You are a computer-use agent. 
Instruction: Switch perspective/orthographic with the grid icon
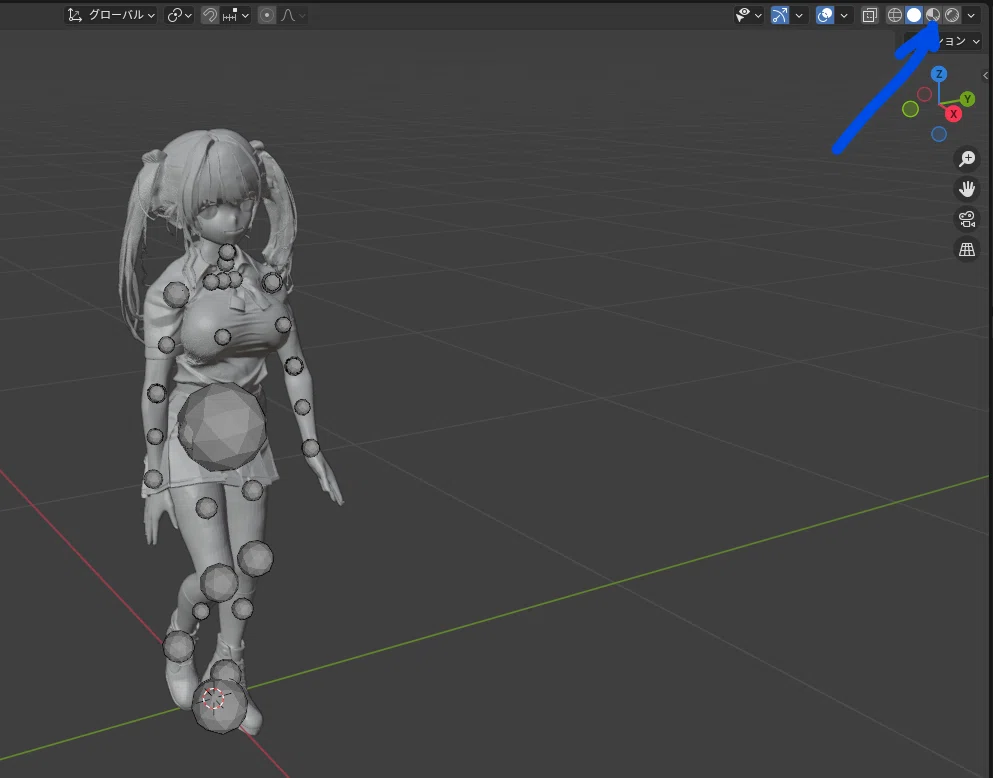tap(966, 249)
